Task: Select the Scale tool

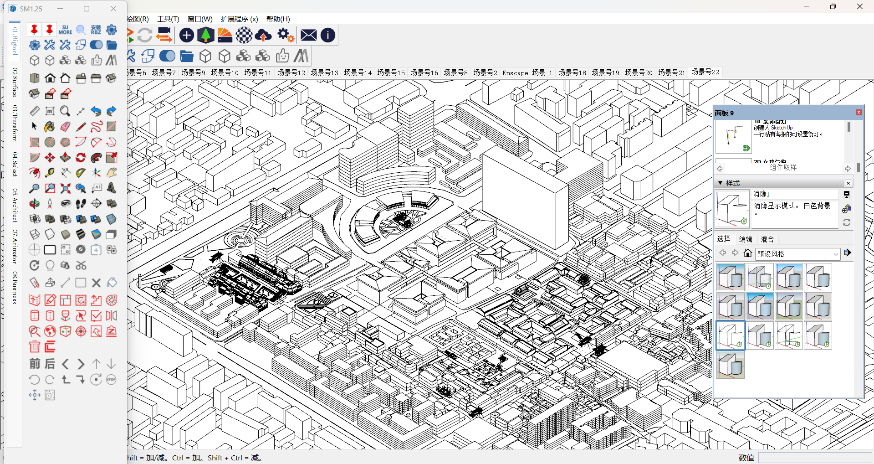Action: pos(111,158)
